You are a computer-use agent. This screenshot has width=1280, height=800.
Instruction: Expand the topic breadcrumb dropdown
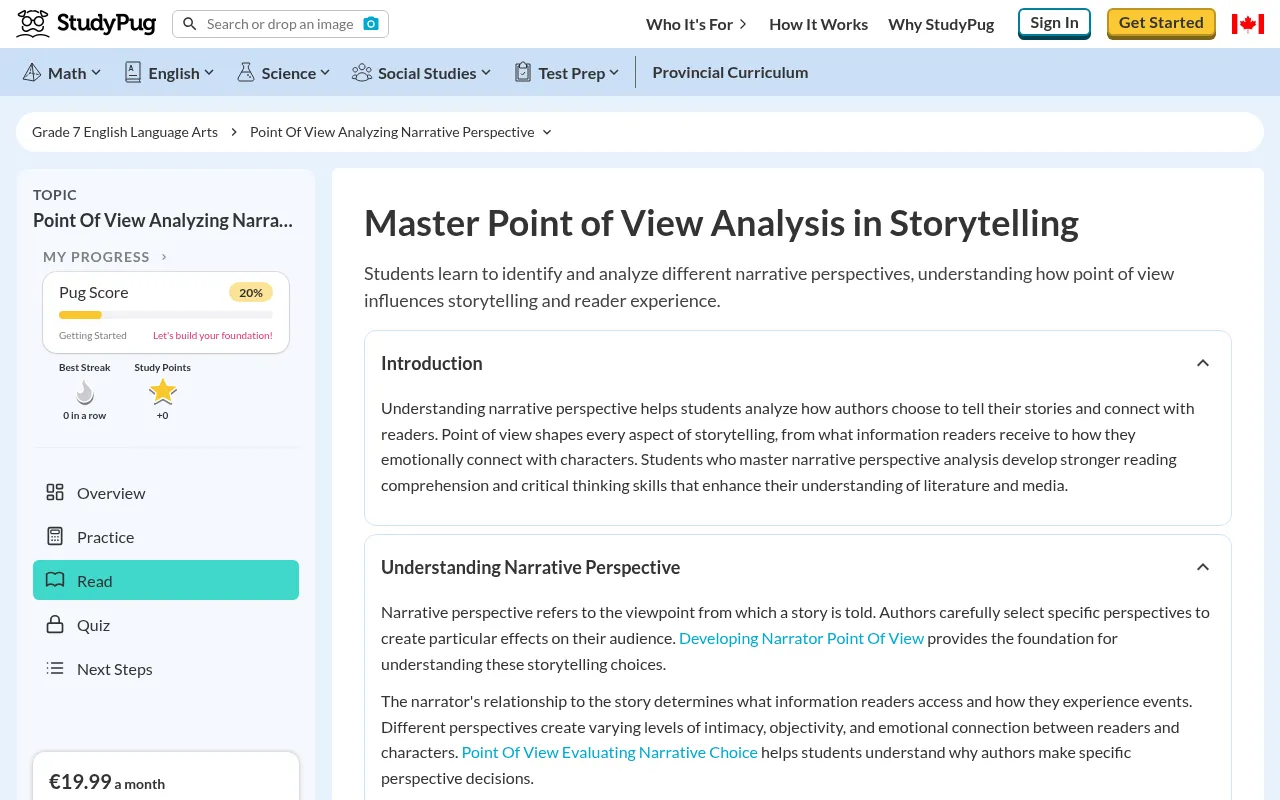[x=547, y=132]
